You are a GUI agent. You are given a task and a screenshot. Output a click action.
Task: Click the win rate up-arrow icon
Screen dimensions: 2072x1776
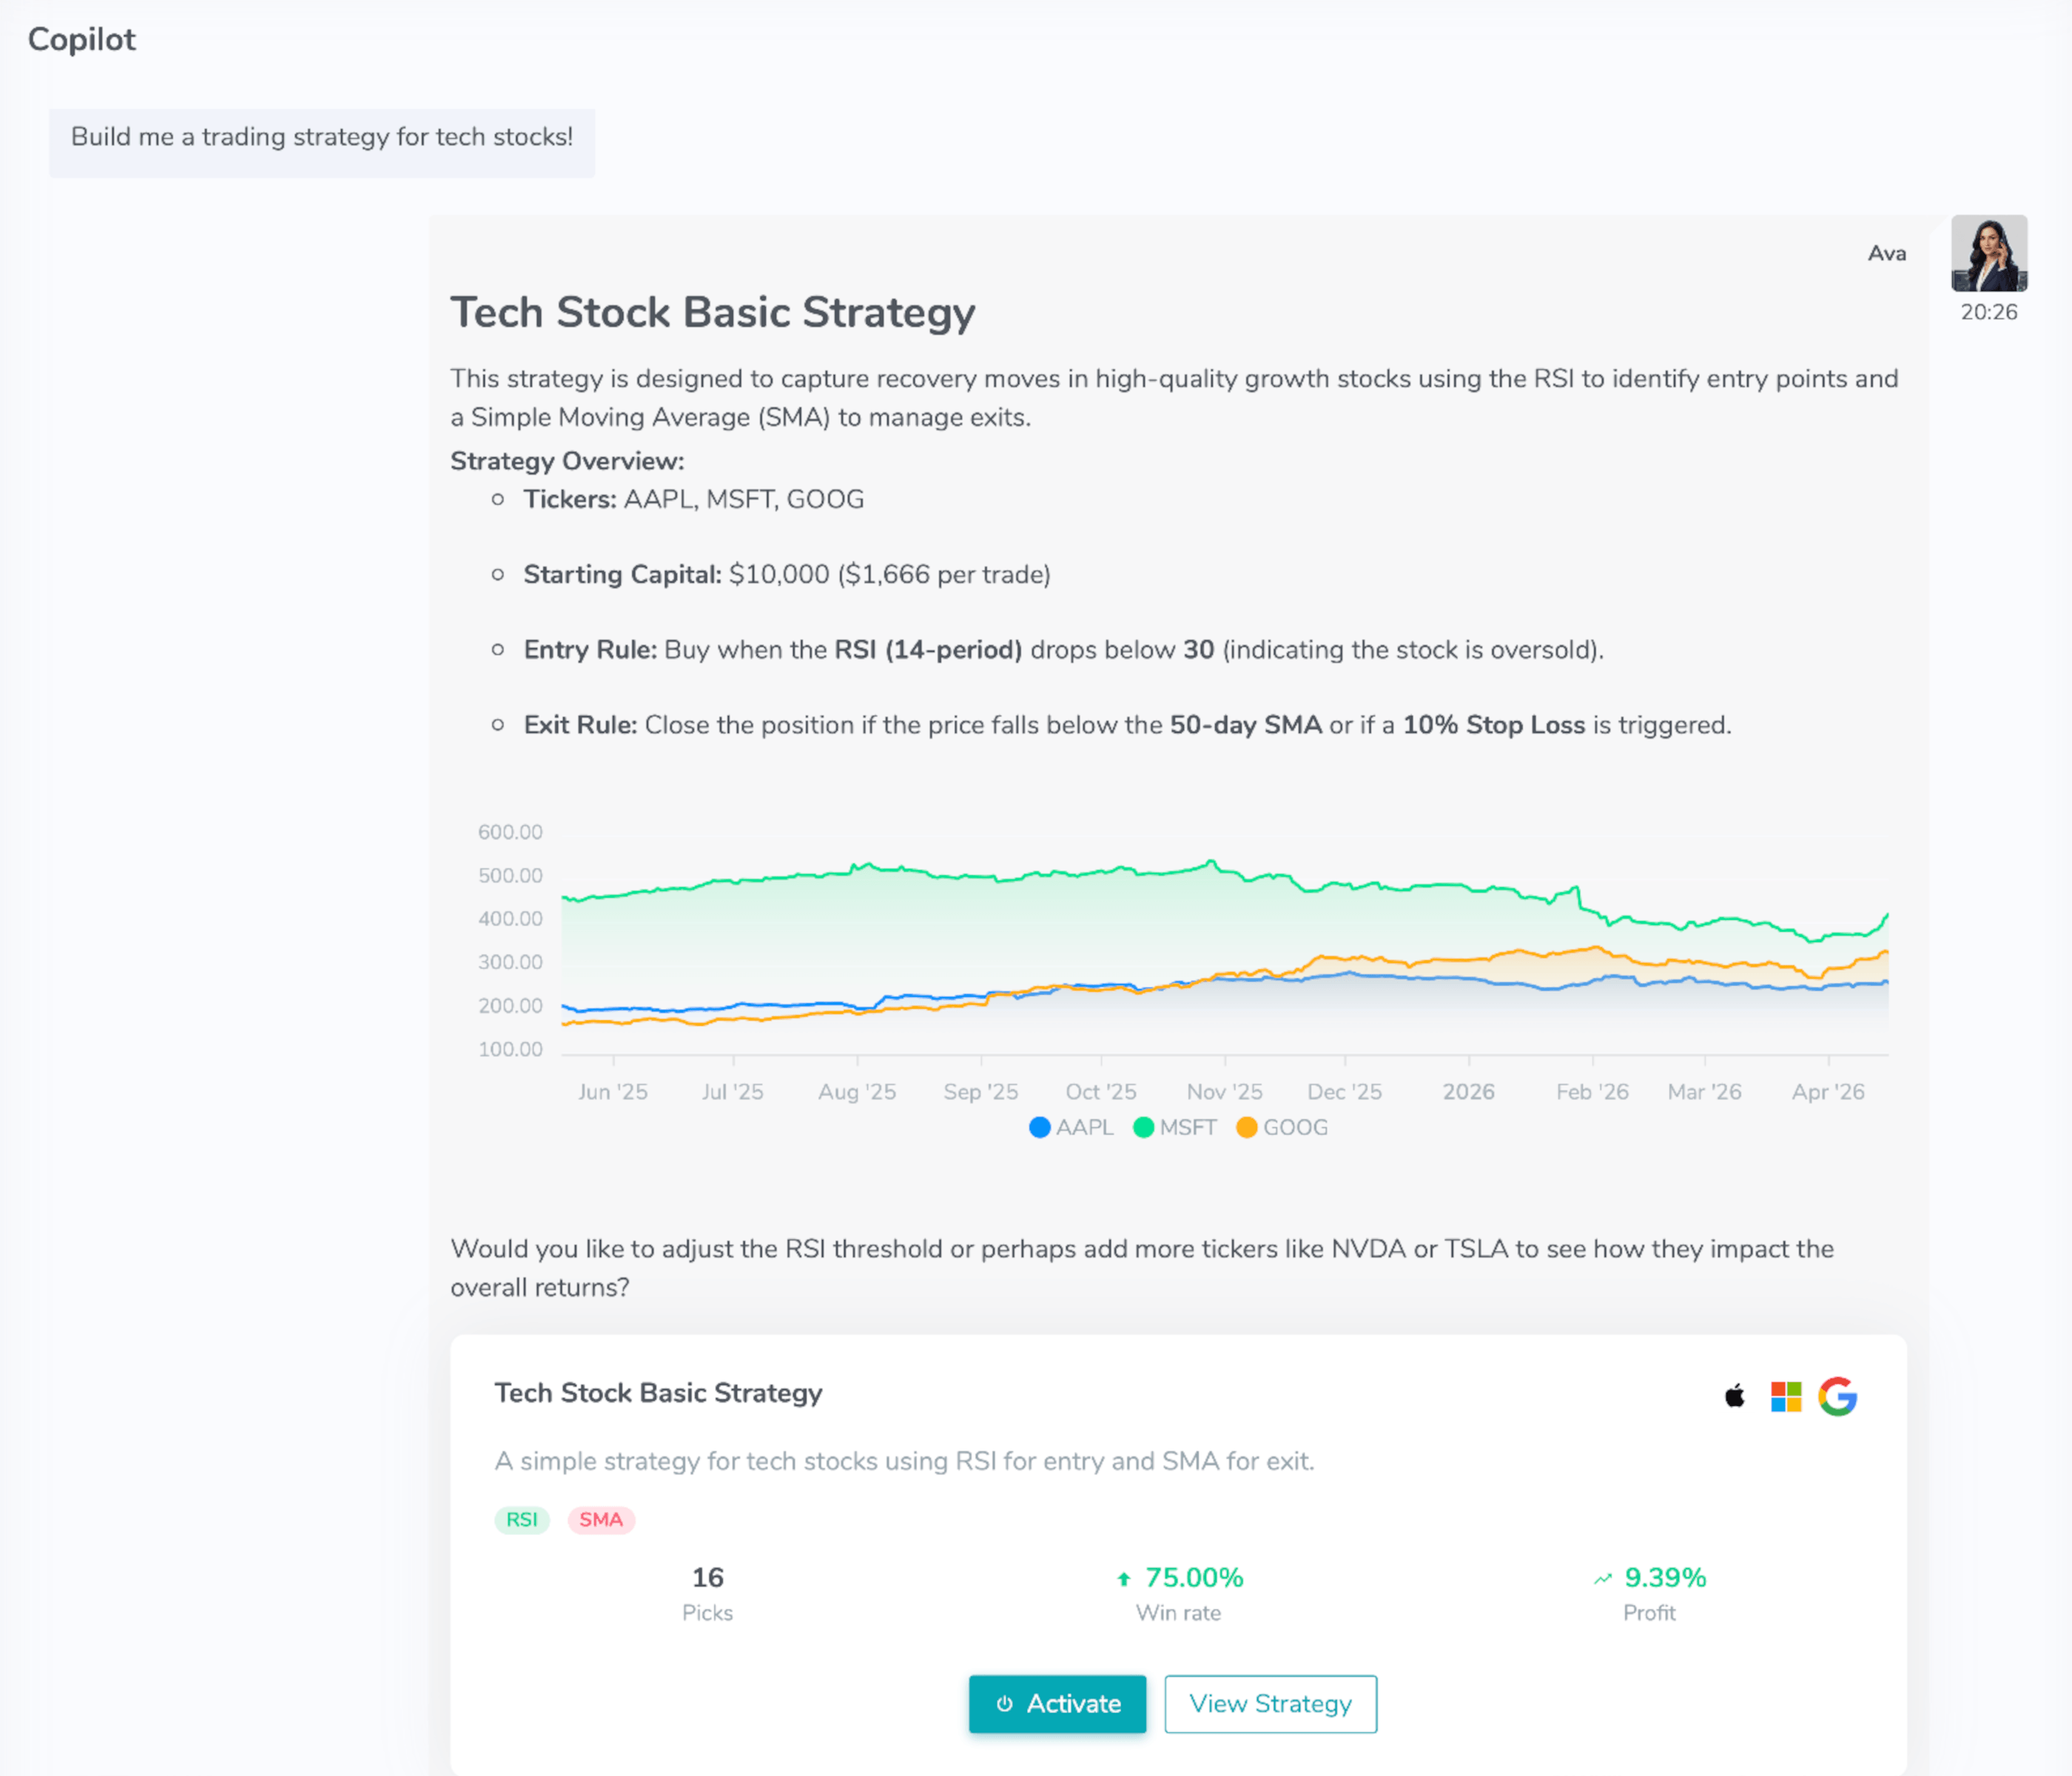pos(1124,1579)
